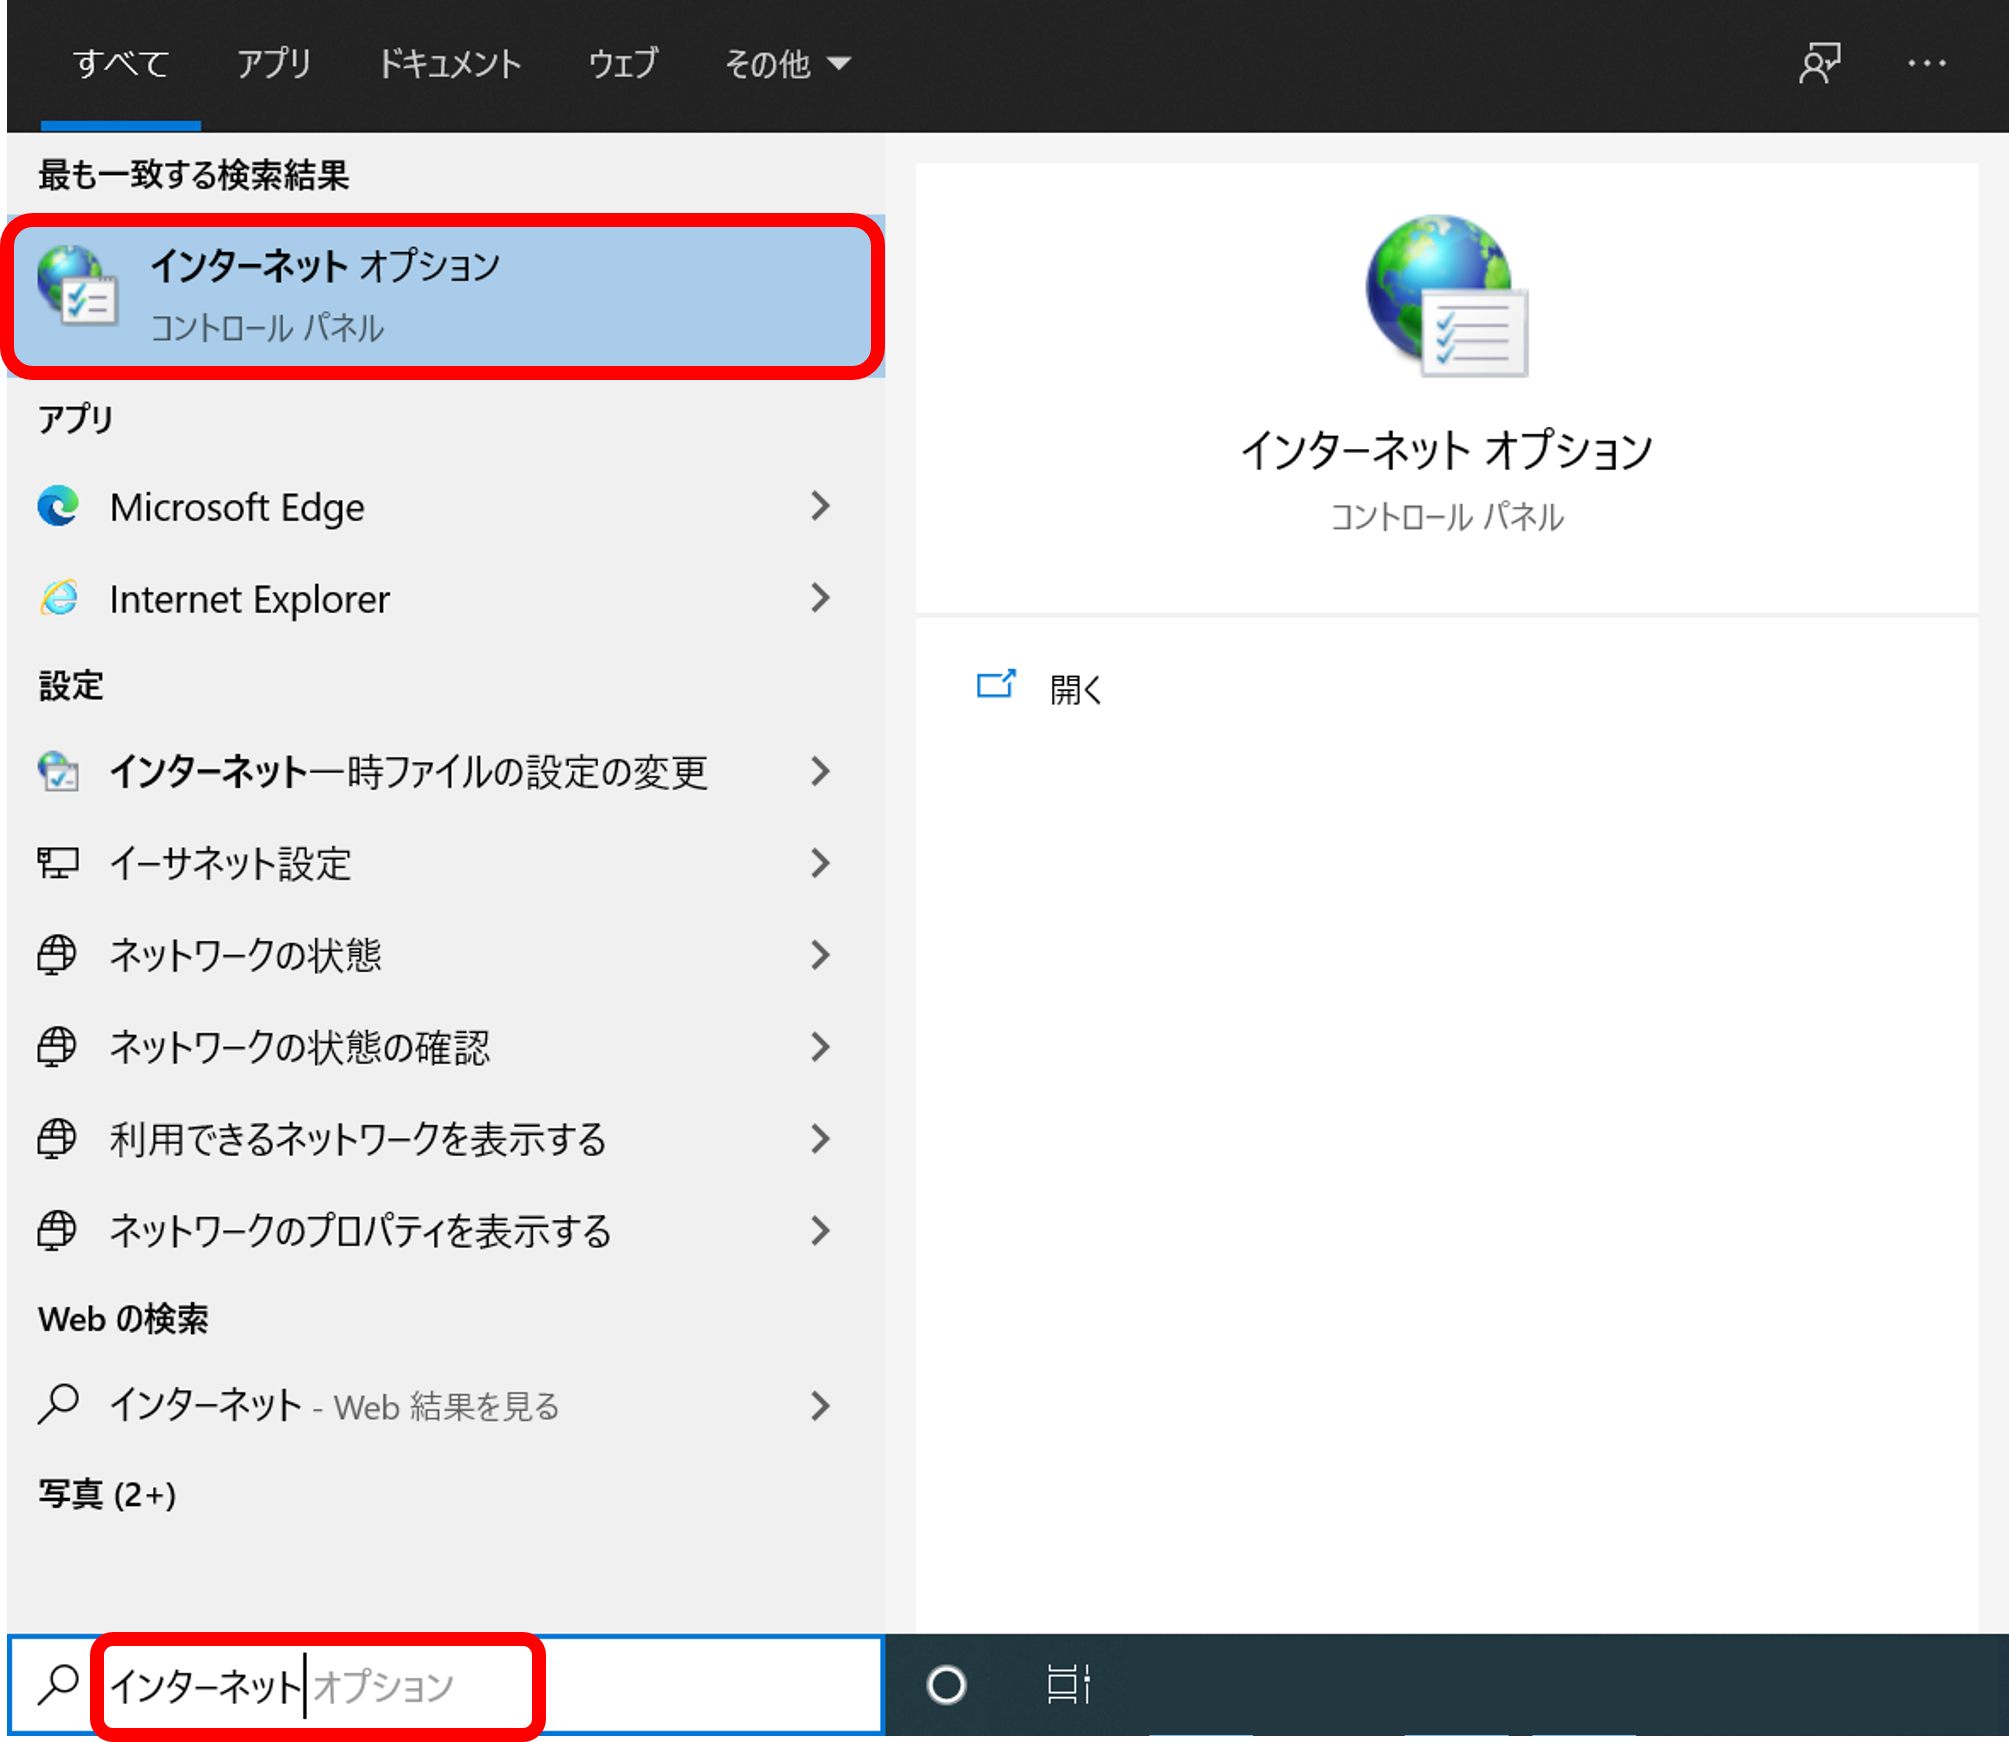2009x1742 pixels.
Task: Click globe icon beside ネットワークのプロパティを表示する
Action: [x=57, y=1230]
